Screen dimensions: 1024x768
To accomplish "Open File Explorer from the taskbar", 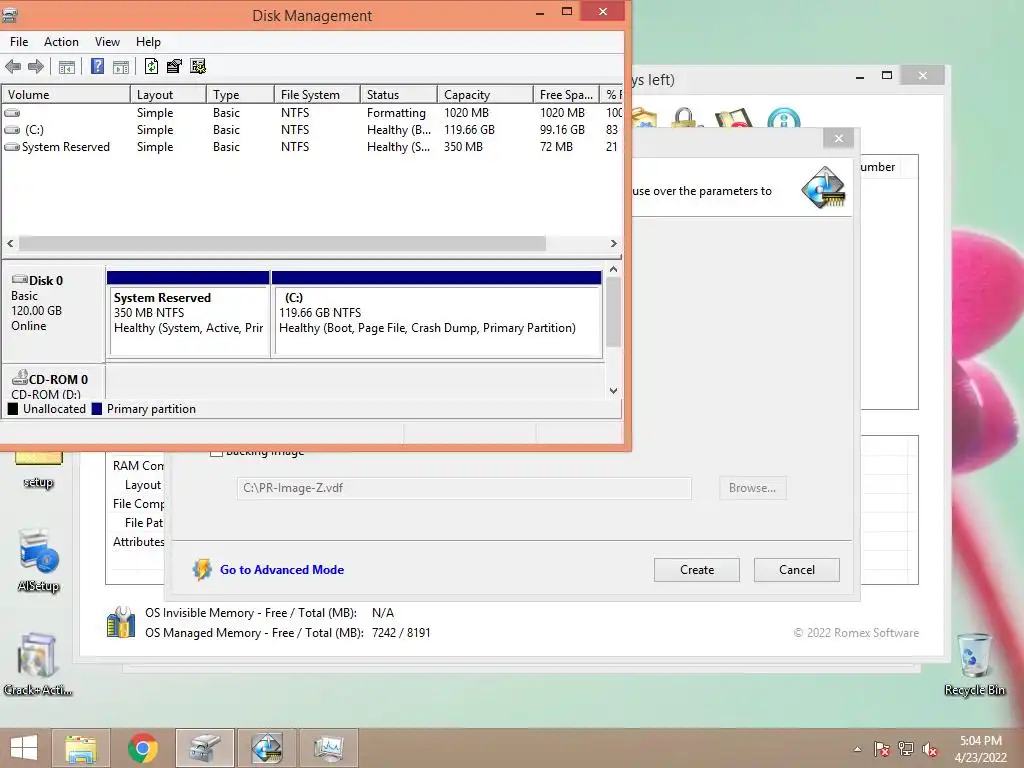I will pos(80,748).
